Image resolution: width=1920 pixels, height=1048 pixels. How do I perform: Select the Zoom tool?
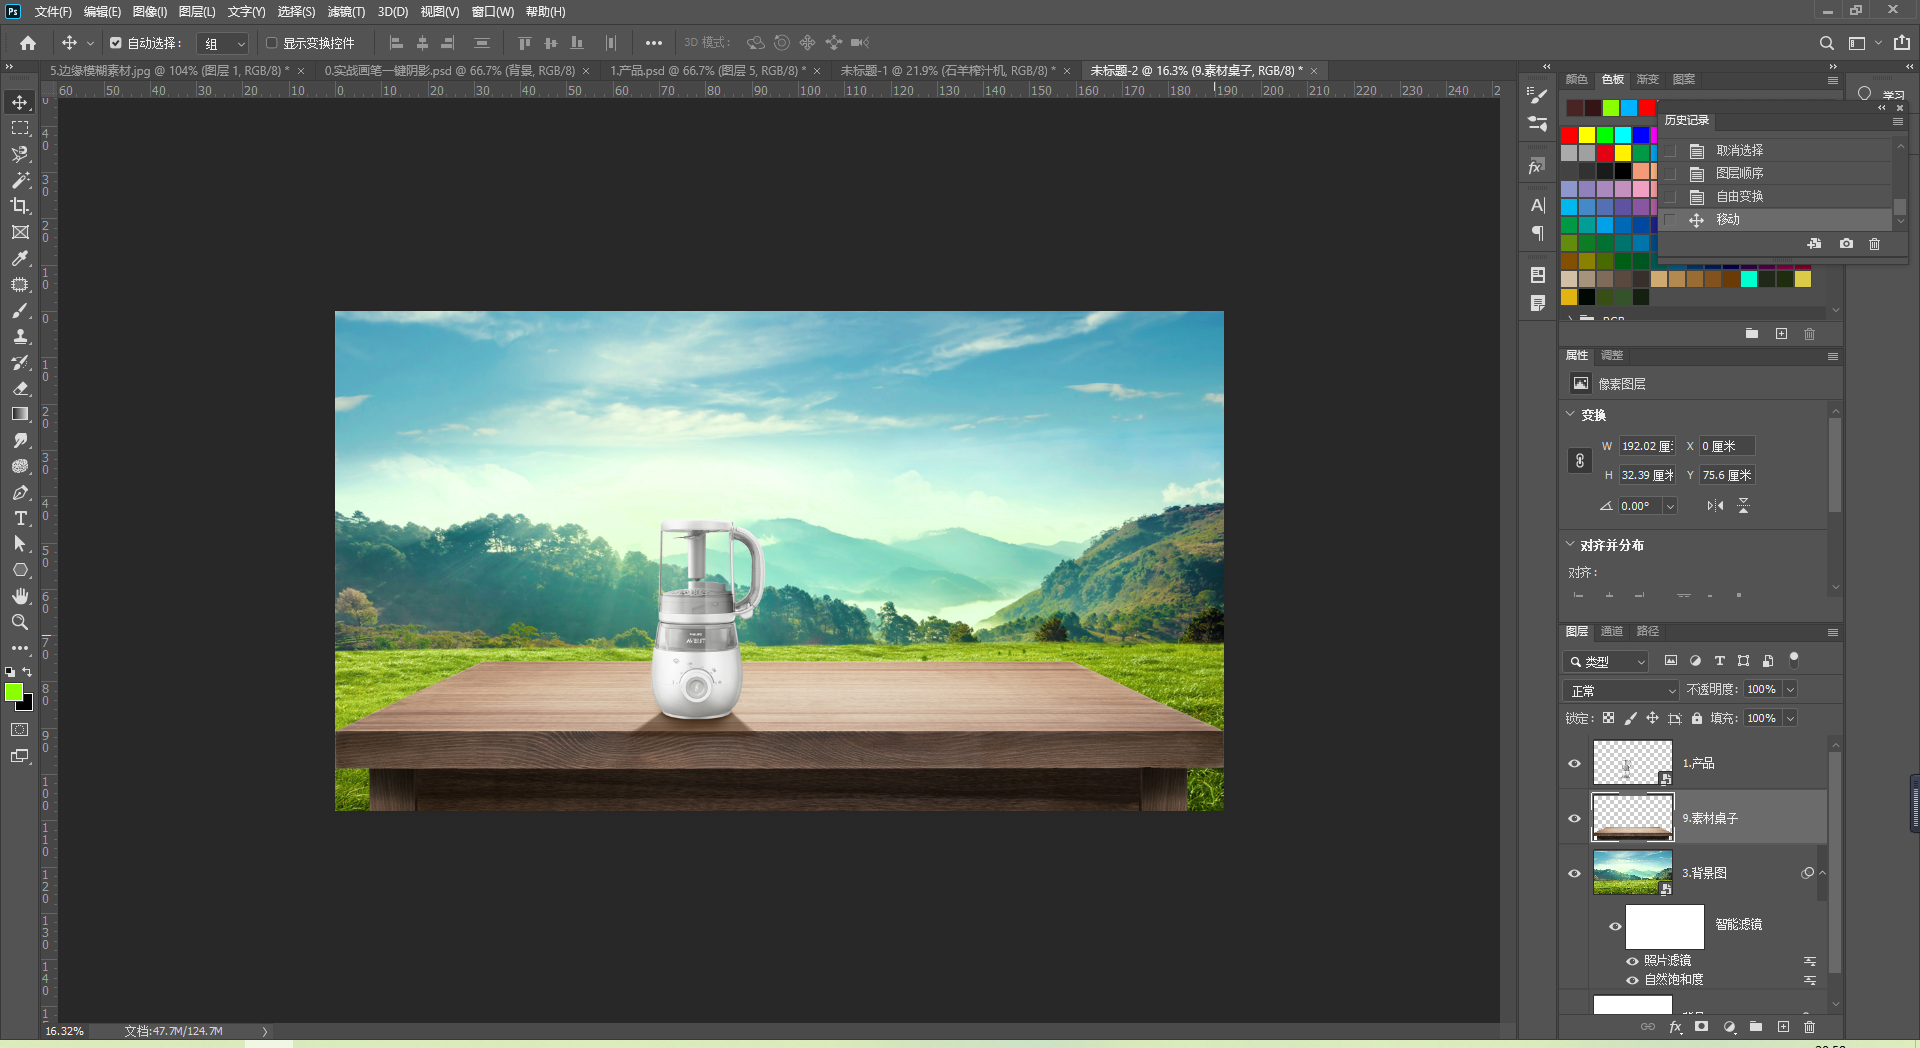20,622
